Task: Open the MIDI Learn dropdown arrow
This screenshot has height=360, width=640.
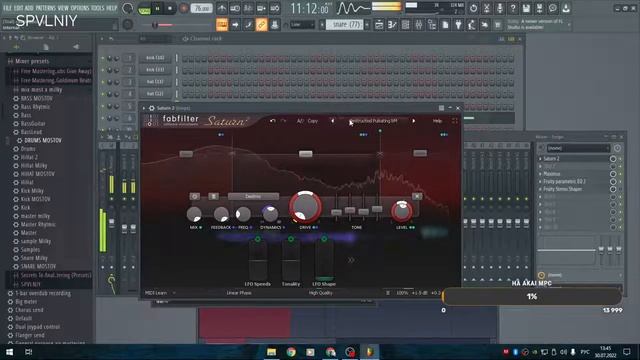Action: click(x=174, y=293)
